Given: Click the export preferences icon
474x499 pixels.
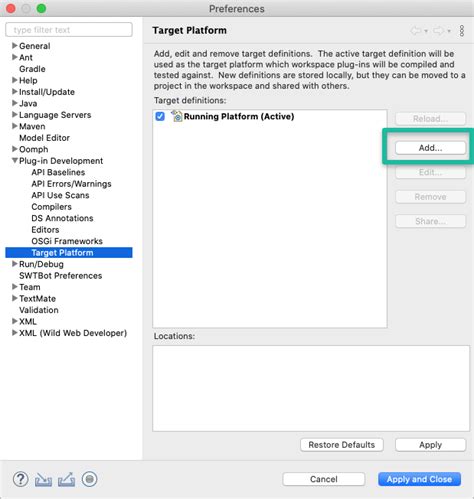Looking at the screenshot, I should click(x=66, y=479).
